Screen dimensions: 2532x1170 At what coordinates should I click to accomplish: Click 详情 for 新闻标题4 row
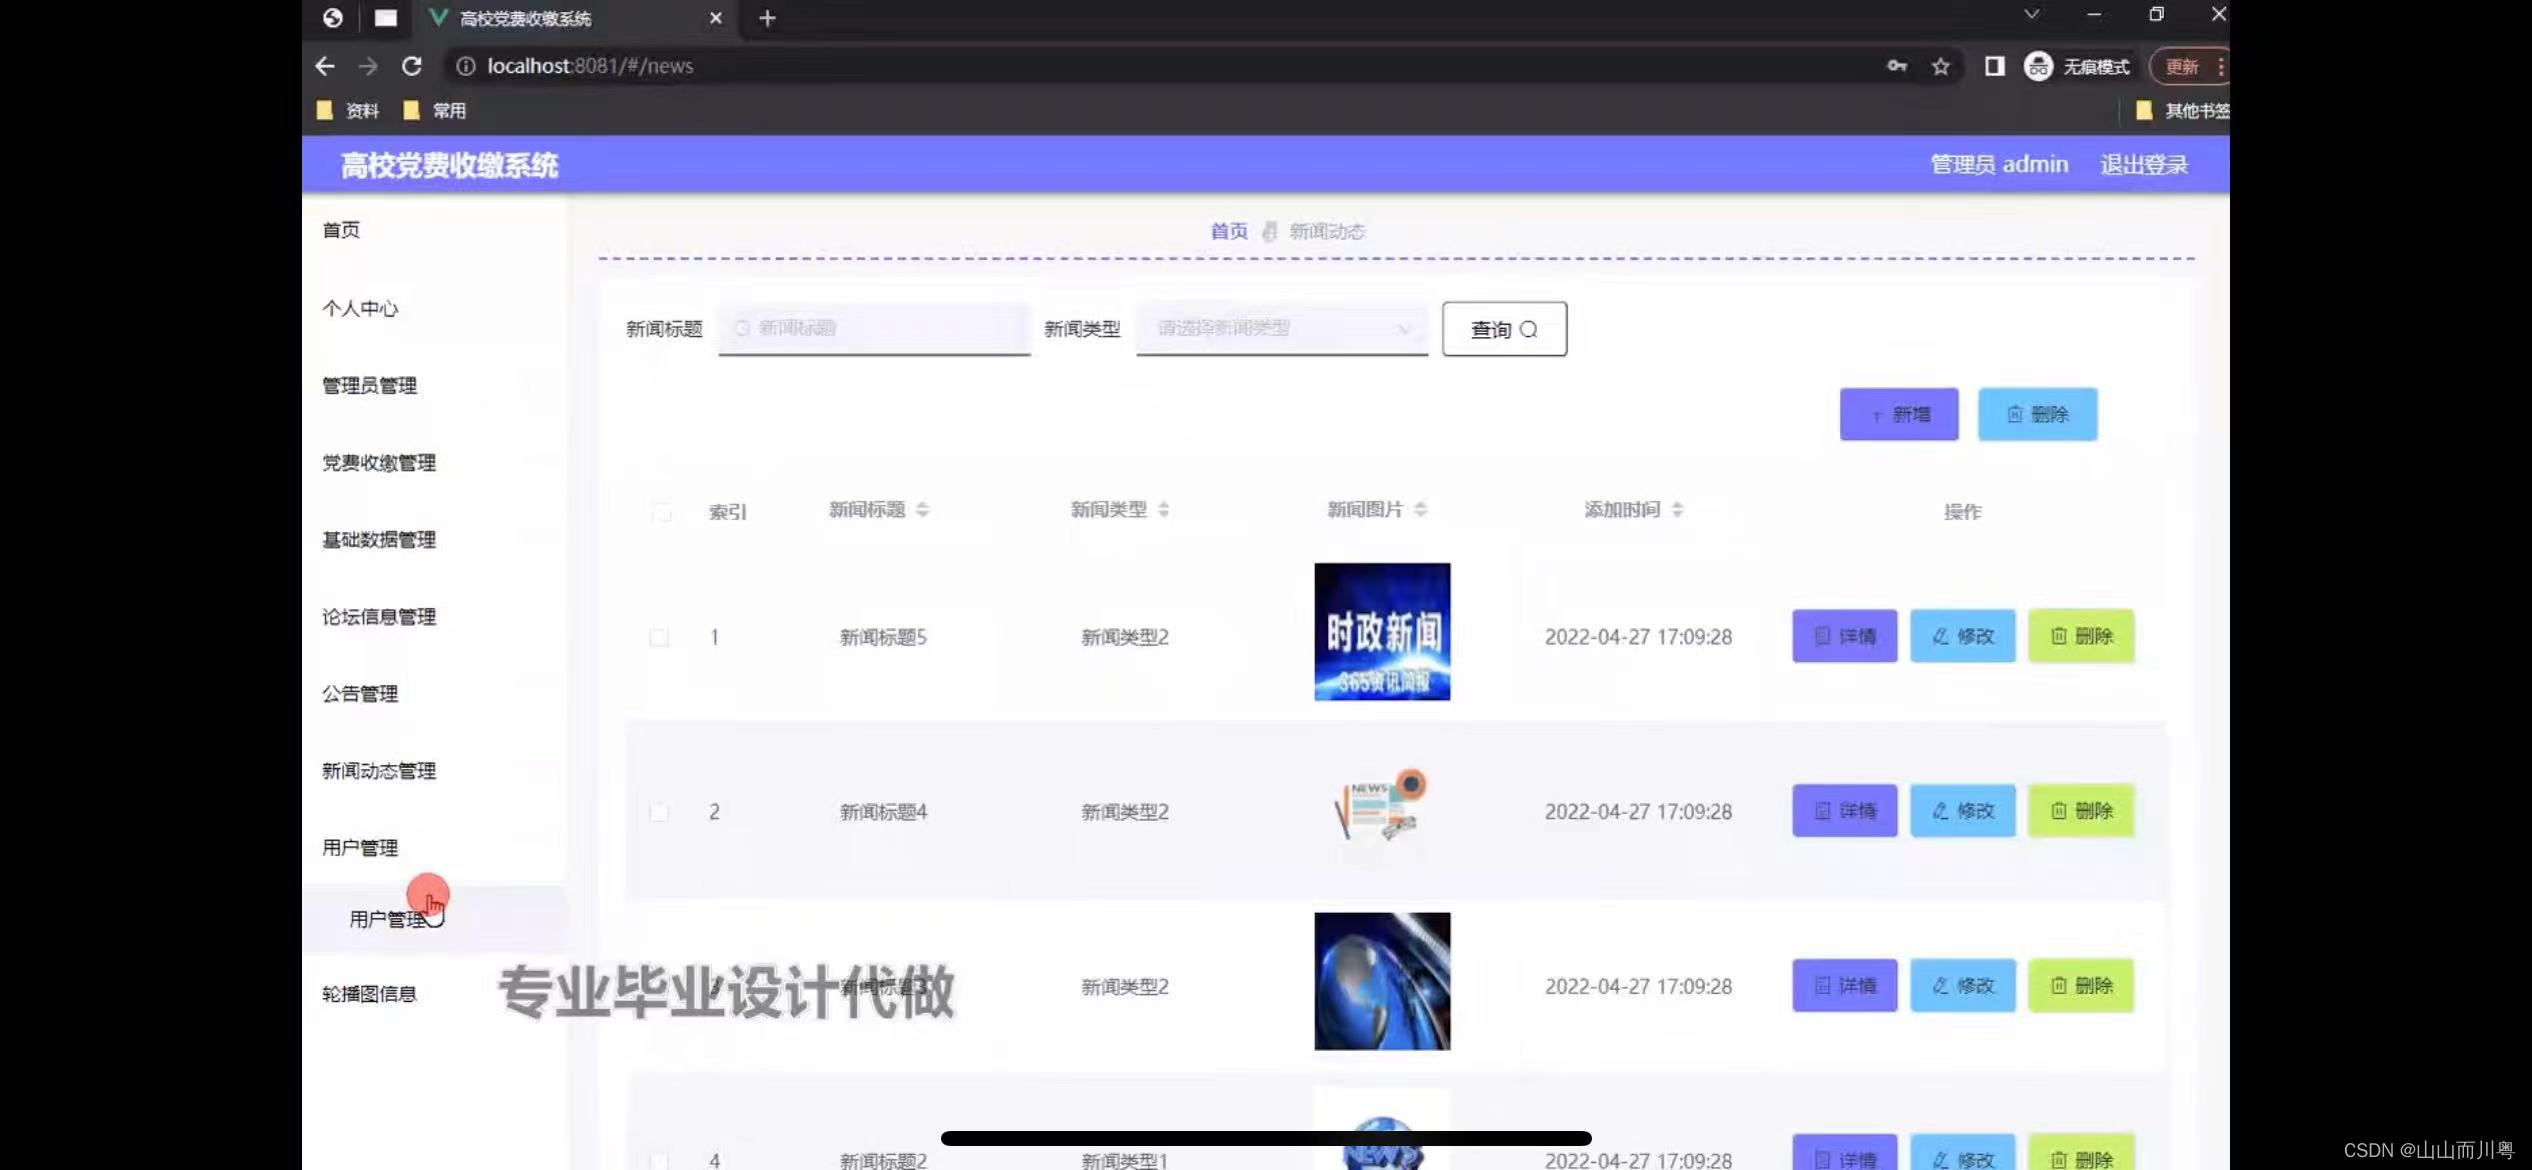[1844, 811]
